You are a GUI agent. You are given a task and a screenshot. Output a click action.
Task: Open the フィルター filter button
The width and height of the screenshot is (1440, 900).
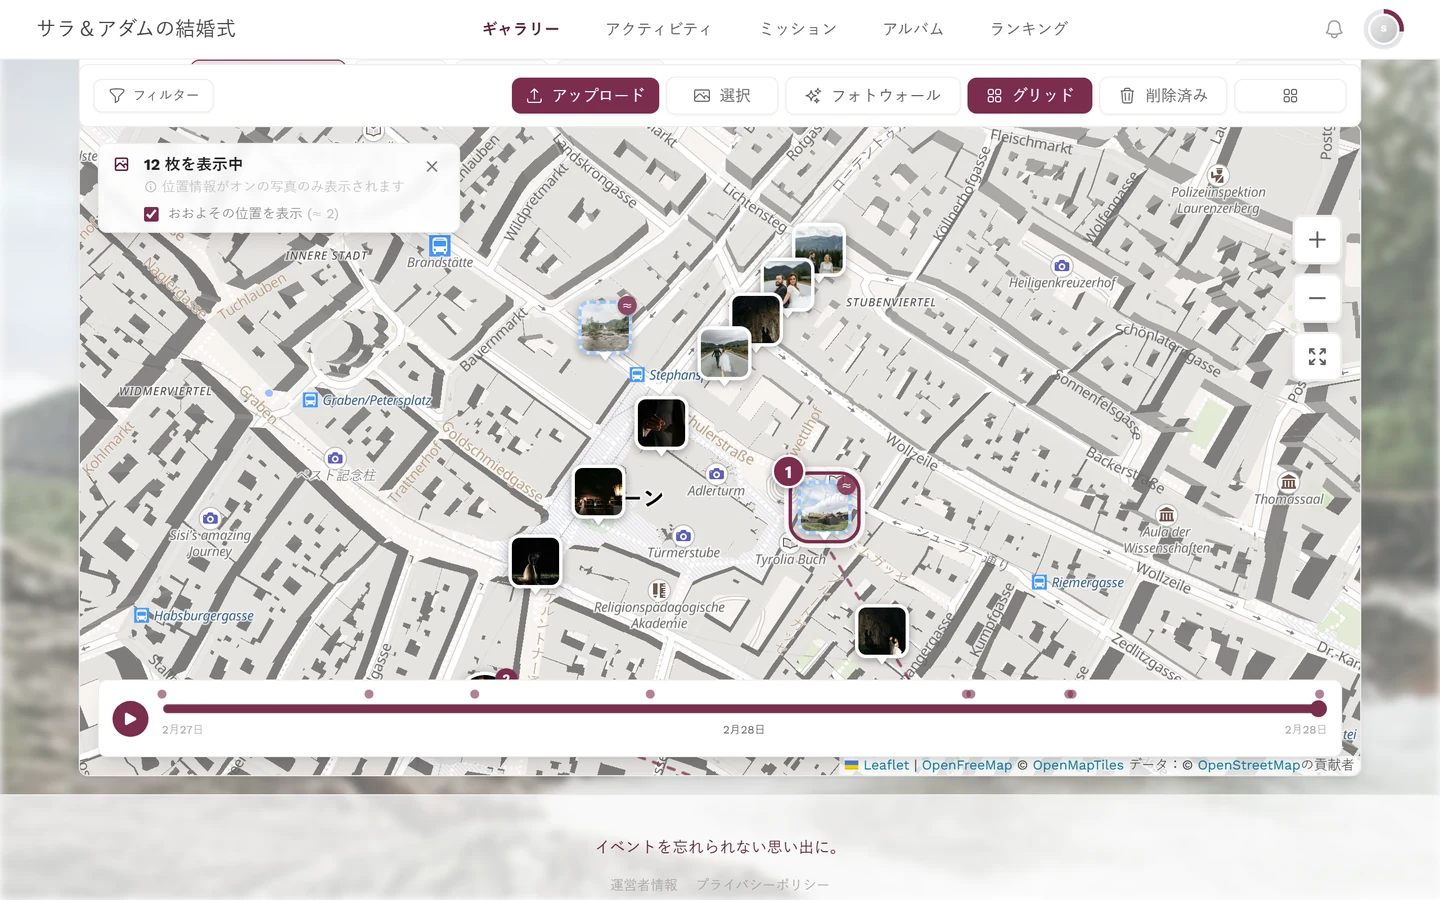tap(154, 95)
